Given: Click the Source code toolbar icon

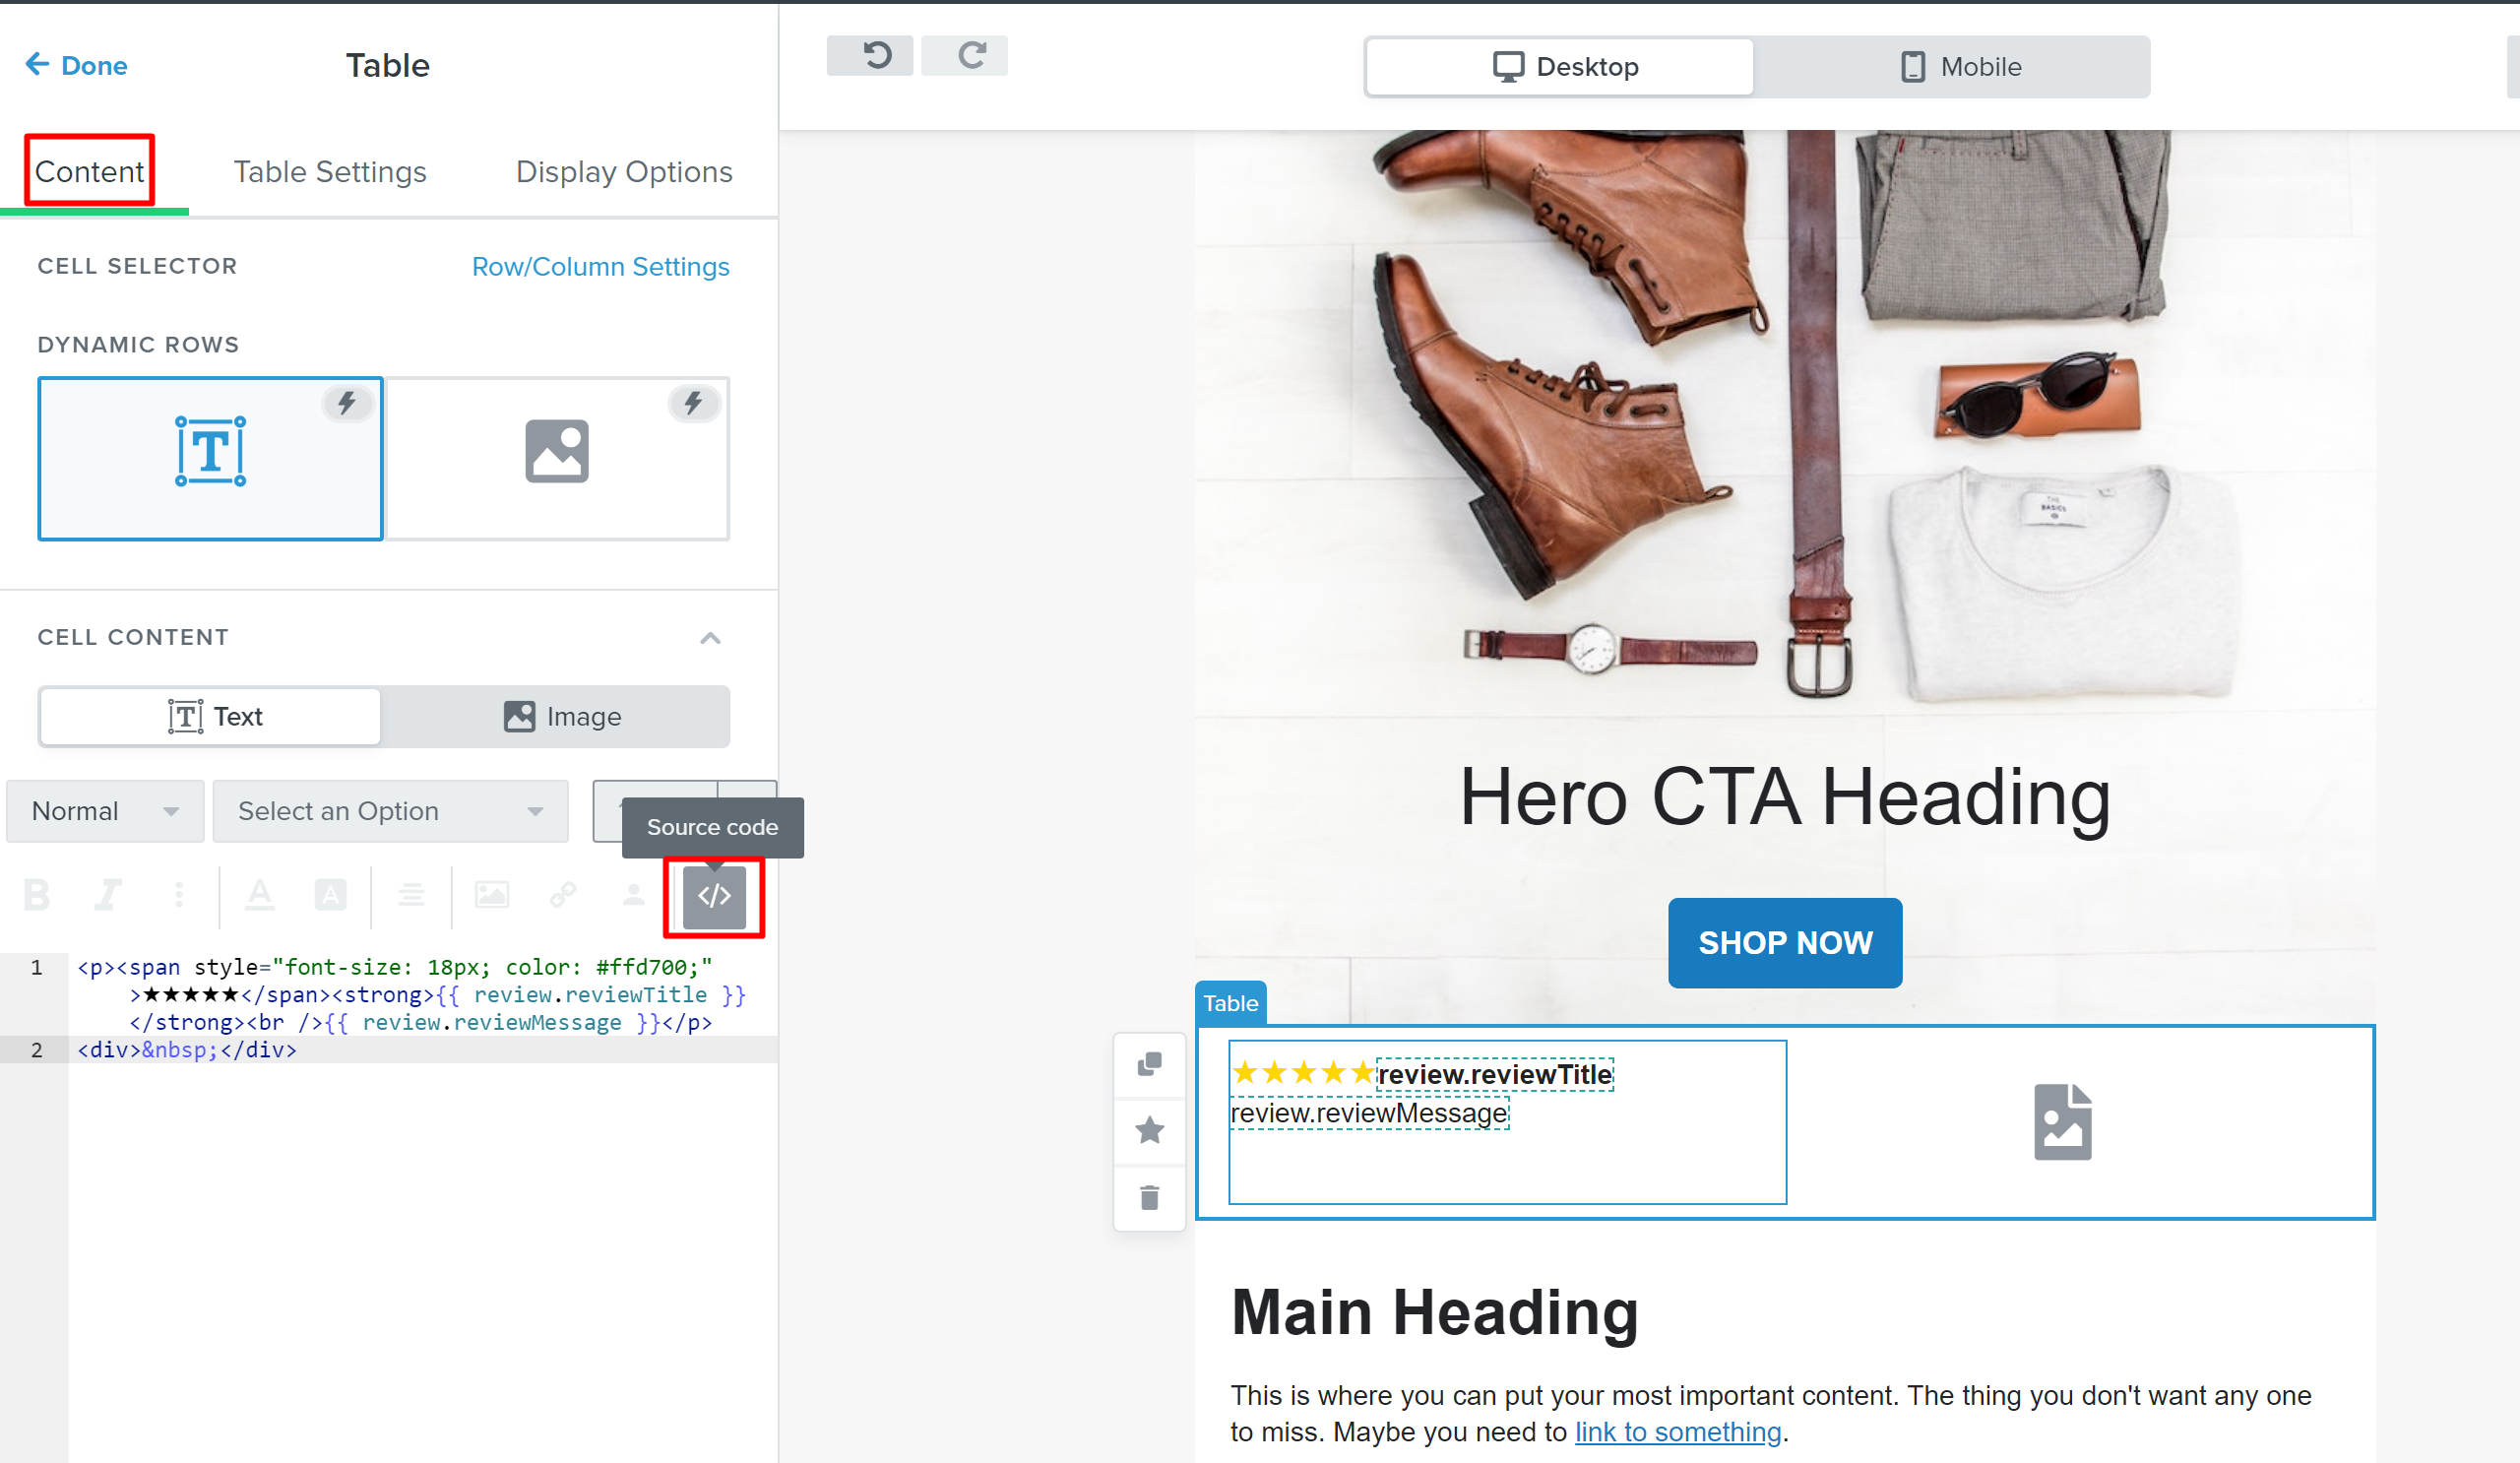Looking at the screenshot, I should (713, 896).
